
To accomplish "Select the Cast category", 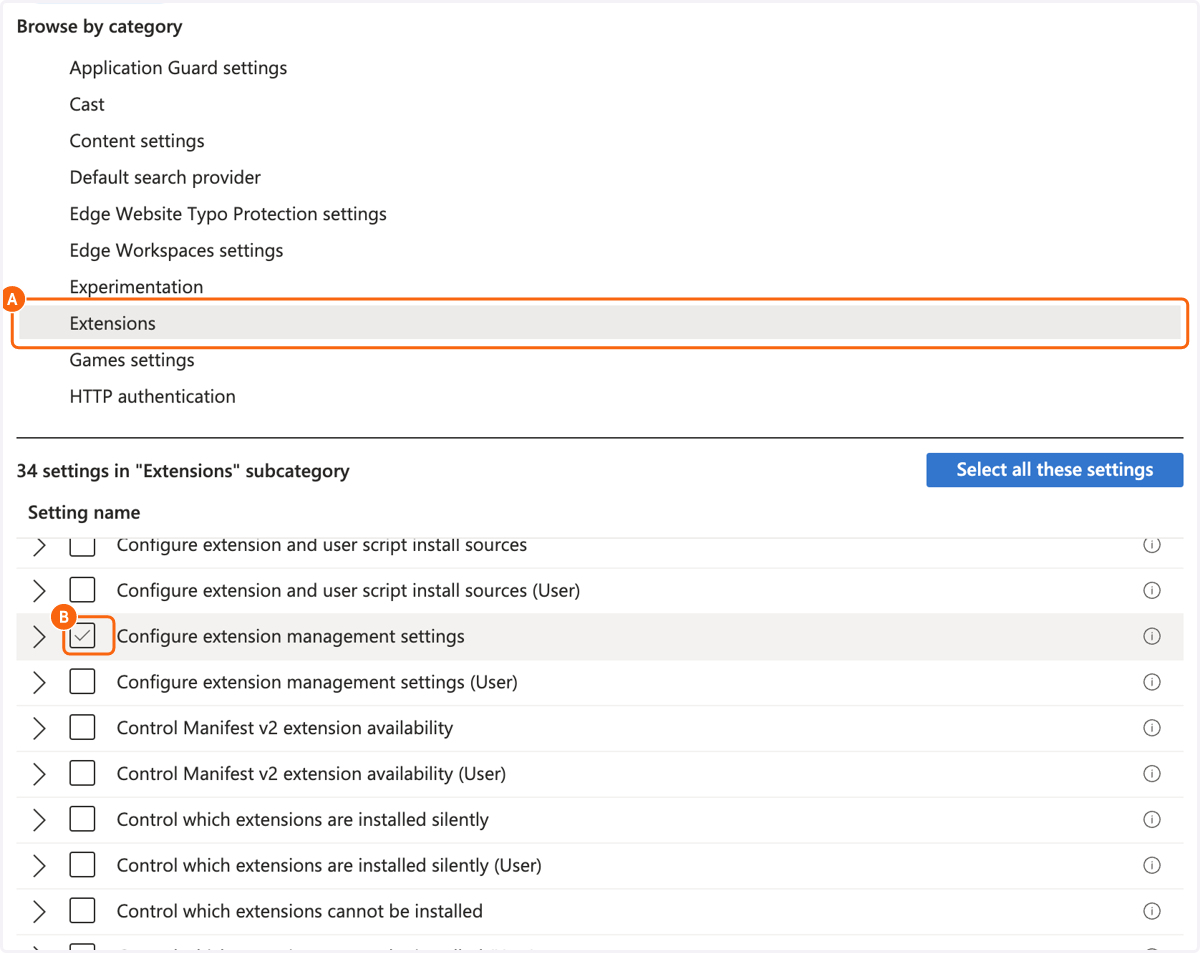I will pyautogui.click(x=87, y=105).
